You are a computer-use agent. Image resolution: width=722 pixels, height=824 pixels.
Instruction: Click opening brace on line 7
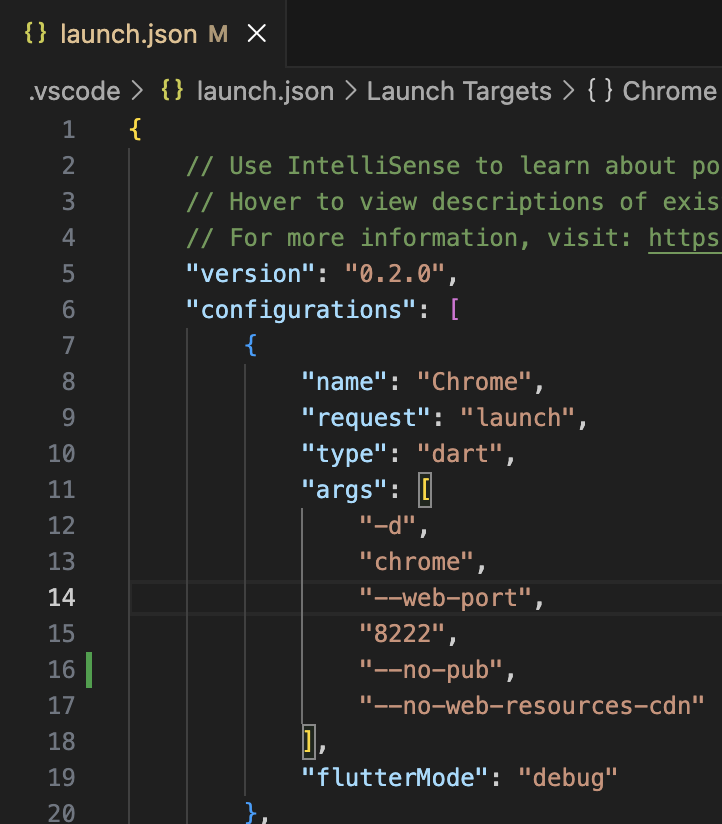[251, 346]
